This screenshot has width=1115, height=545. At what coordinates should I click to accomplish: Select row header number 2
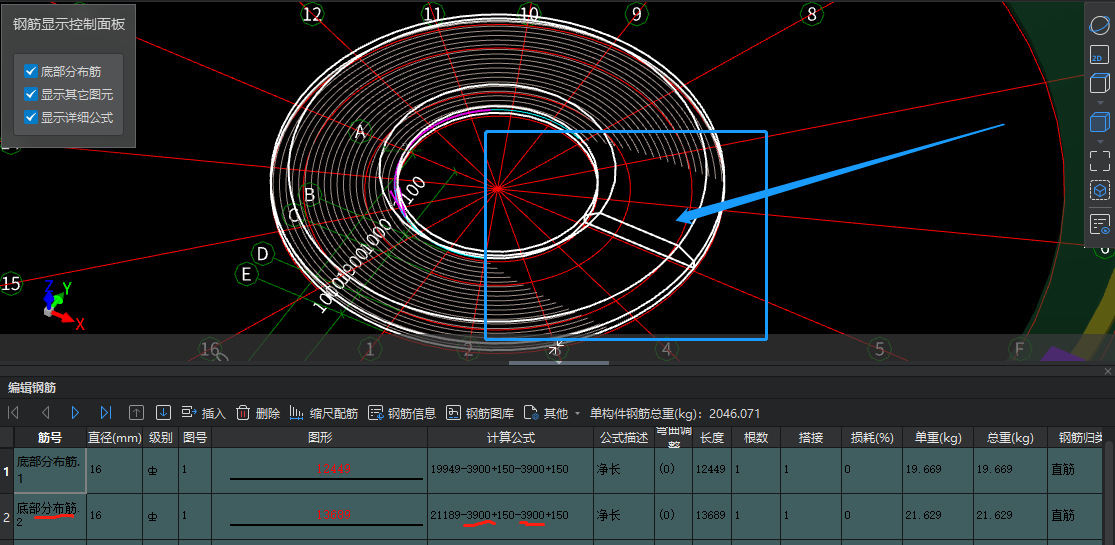click(6, 516)
